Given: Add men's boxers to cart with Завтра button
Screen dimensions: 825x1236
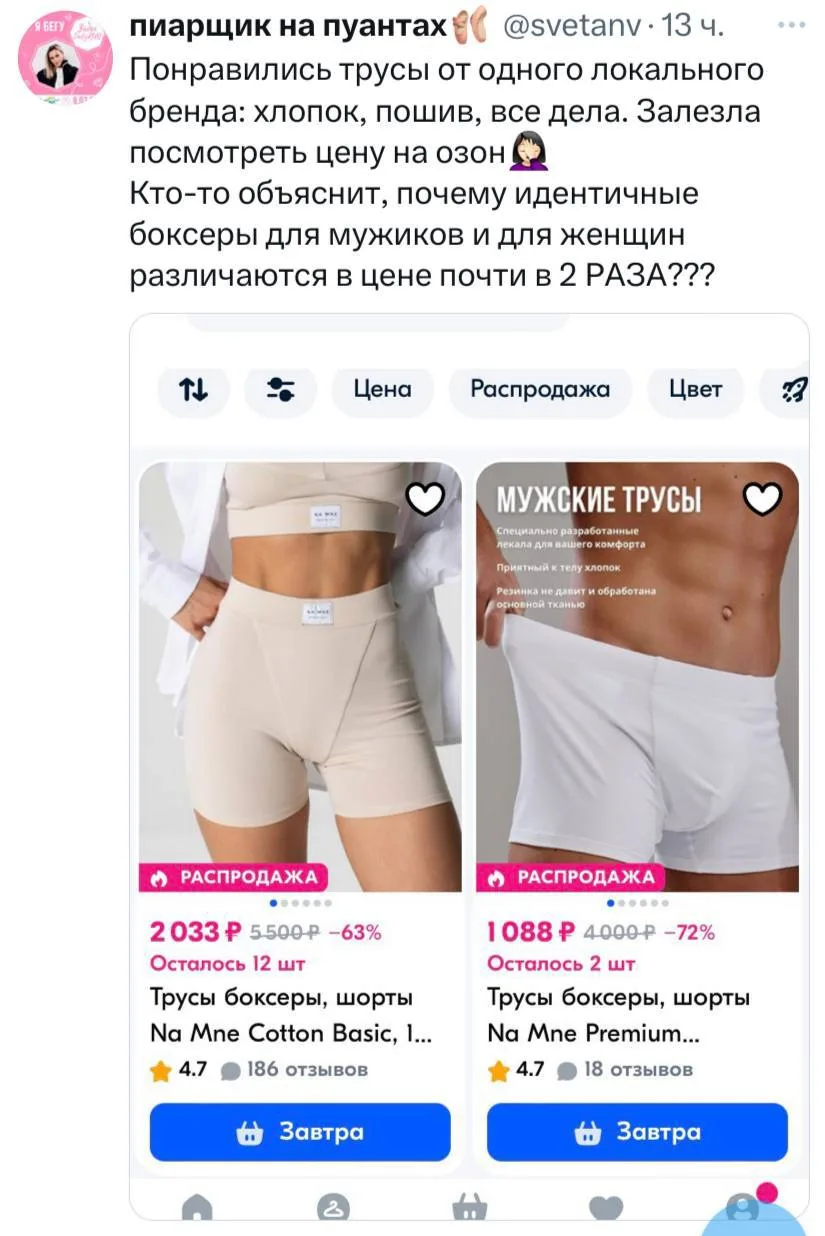Looking at the screenshot, I should (x=637, y=1132).
